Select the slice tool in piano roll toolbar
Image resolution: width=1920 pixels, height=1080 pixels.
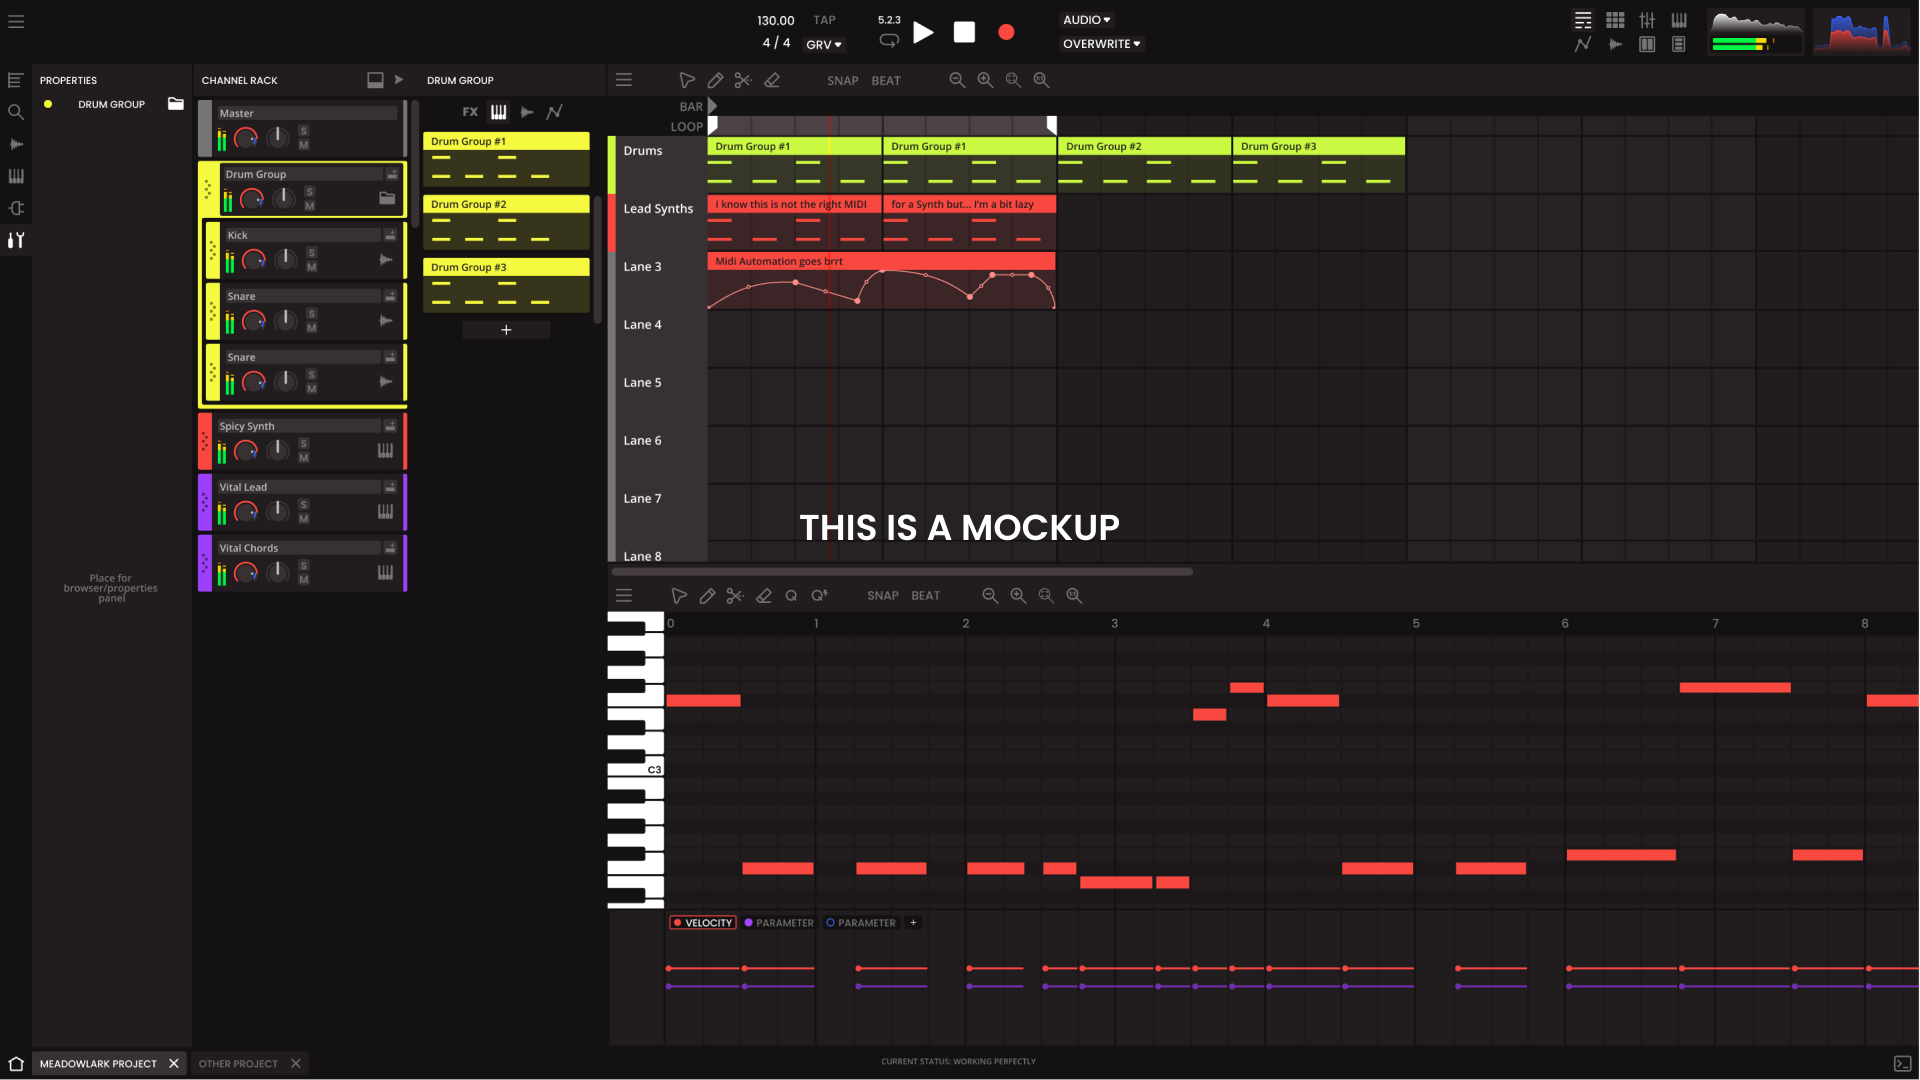click(735, 595)
